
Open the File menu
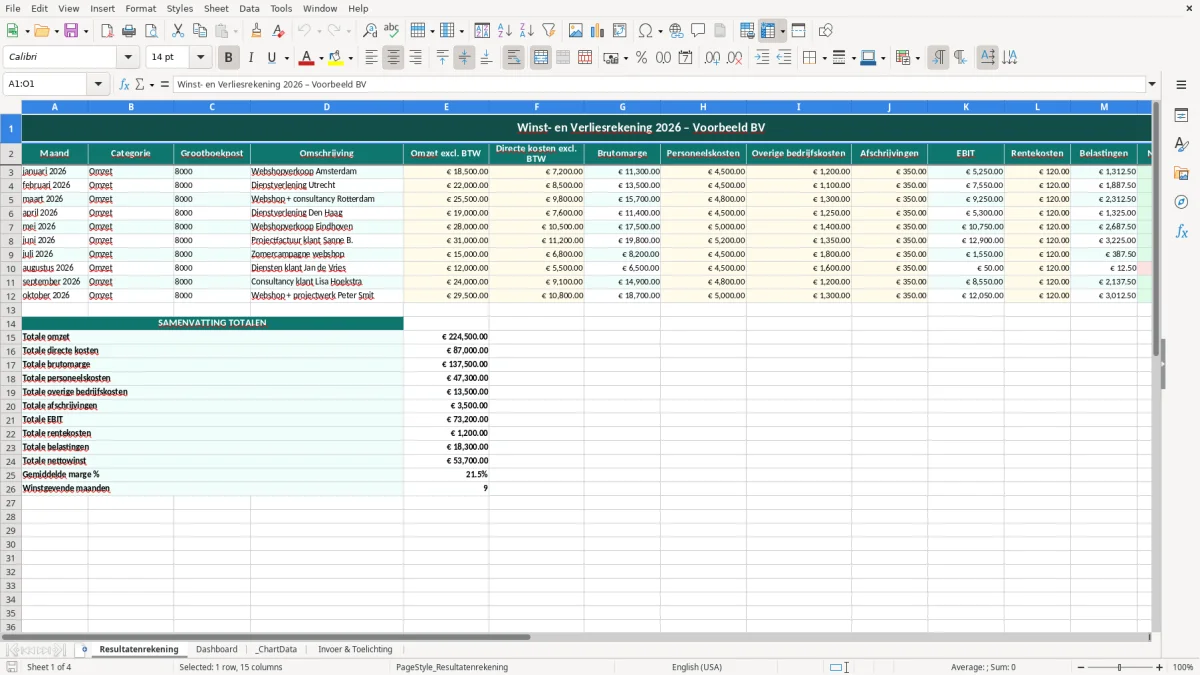[x=13, y=8]
